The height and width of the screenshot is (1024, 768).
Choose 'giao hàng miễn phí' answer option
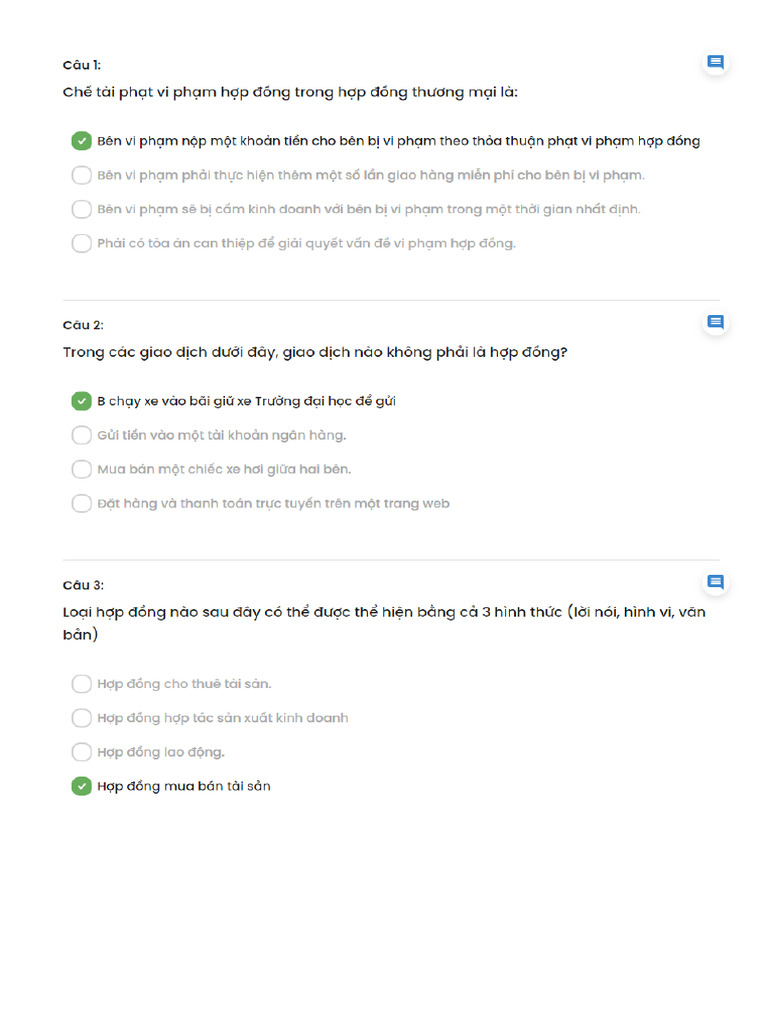[x=81, y=175]
